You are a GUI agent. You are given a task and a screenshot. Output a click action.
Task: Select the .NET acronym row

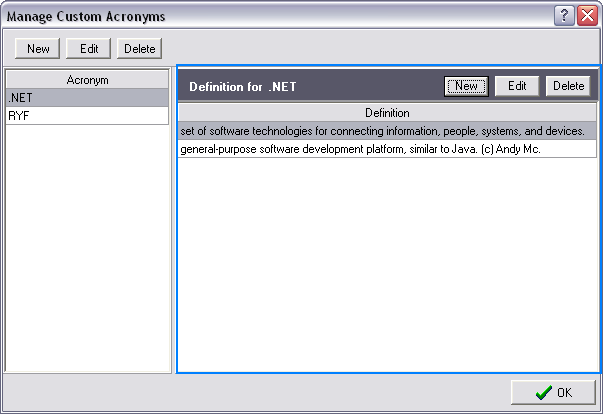pos(87,98)
